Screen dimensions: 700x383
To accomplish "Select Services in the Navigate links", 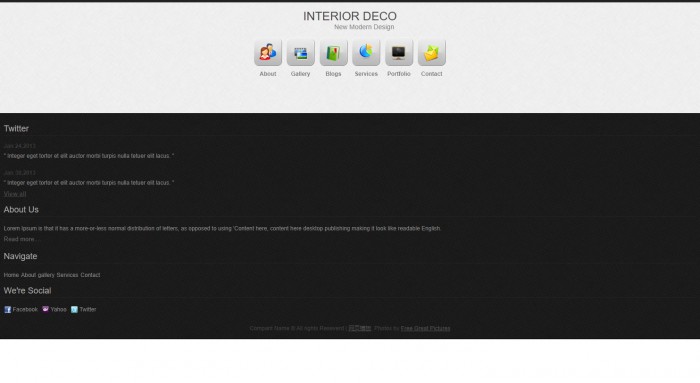I will pos(67,275).
